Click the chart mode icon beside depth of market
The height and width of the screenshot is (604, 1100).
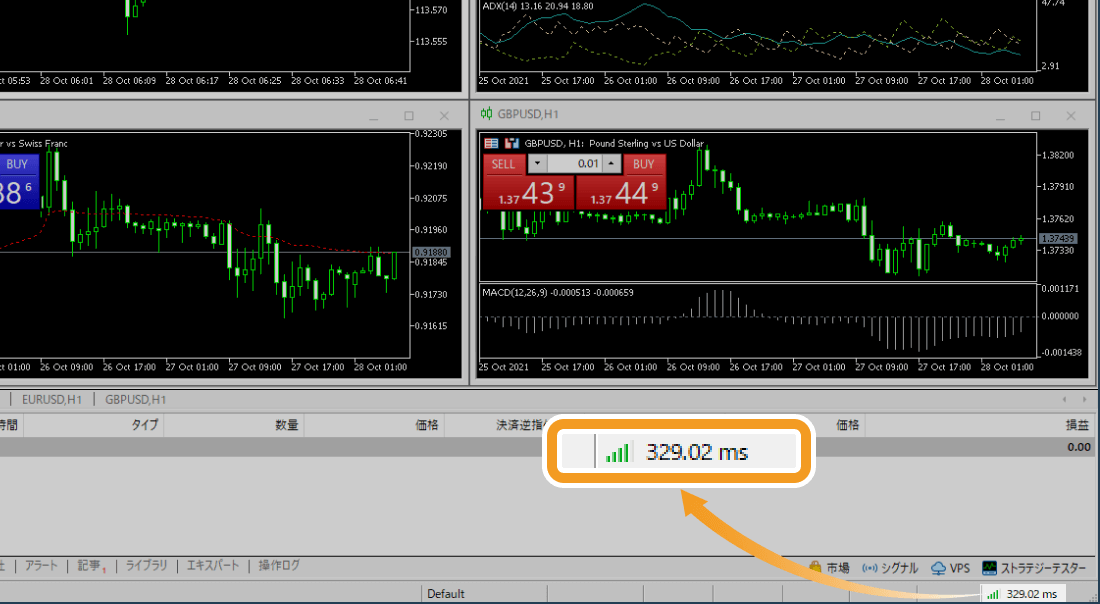click(512, 143)
